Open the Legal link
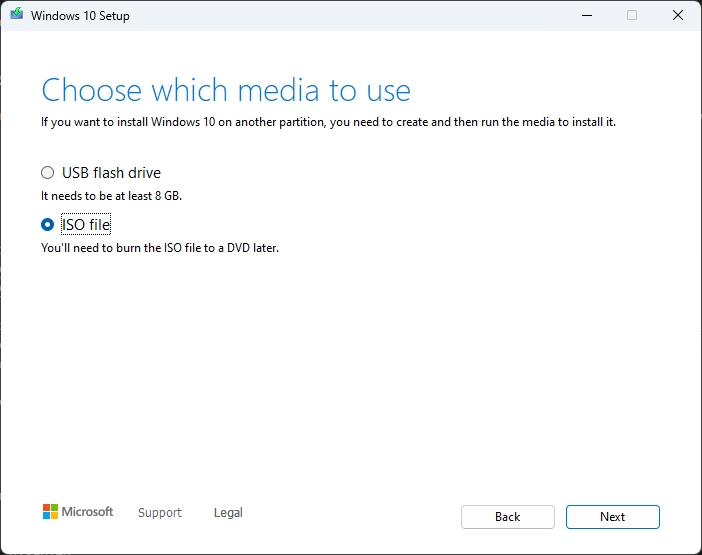This screenshot has height=555, width=702. (228, 513)
